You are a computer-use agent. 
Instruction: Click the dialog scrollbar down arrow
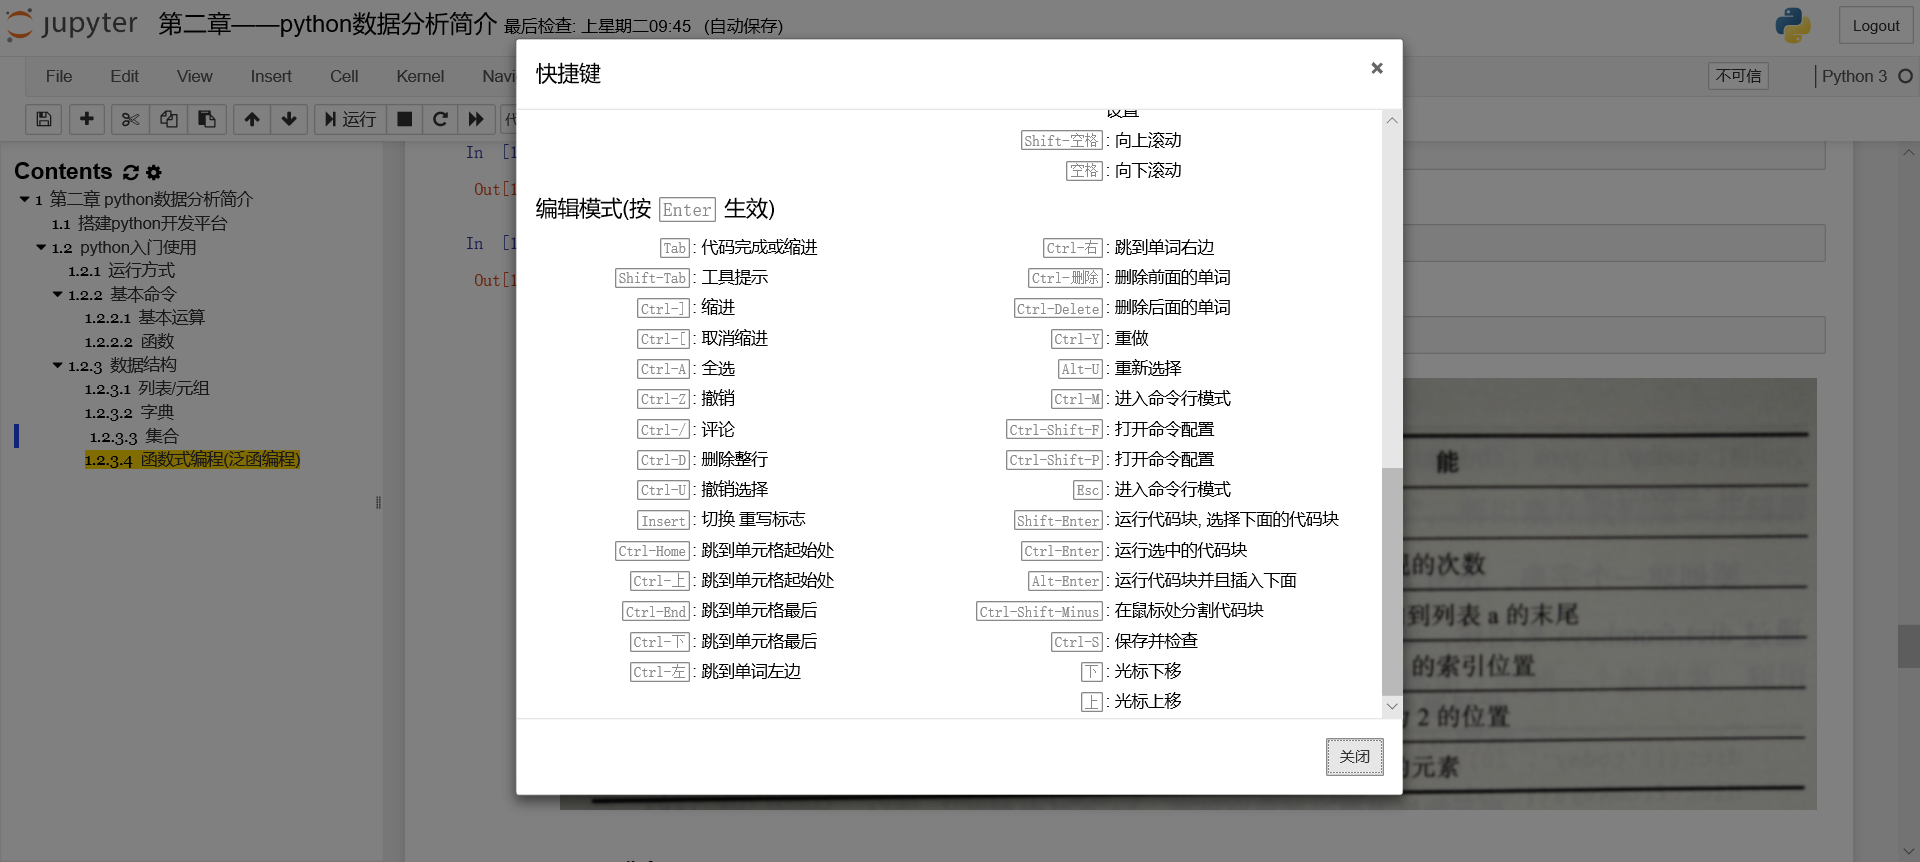click(1392, 706)
